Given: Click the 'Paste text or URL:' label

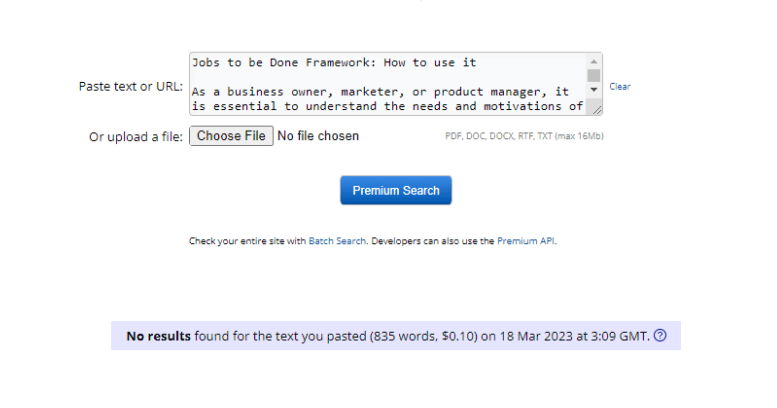Looking at the screenshot, I should [131, 86].
